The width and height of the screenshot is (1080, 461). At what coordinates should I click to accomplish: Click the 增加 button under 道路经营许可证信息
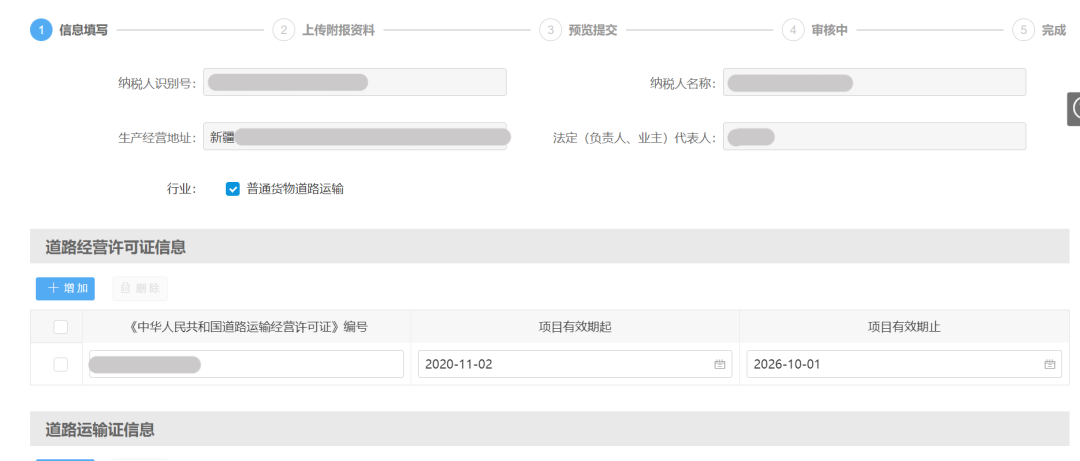point(65,289)
